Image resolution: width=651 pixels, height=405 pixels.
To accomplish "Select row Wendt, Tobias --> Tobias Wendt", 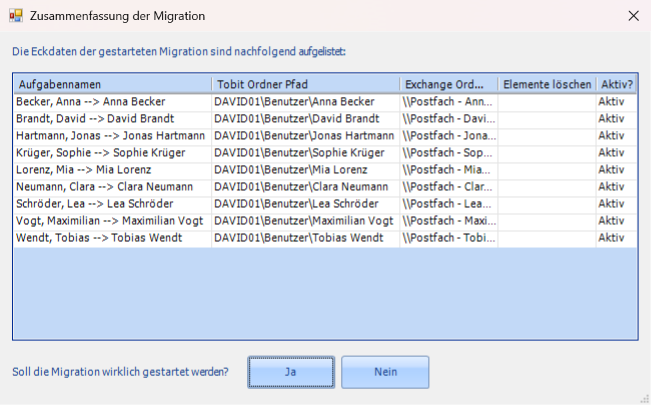I will tap(325, 238).
